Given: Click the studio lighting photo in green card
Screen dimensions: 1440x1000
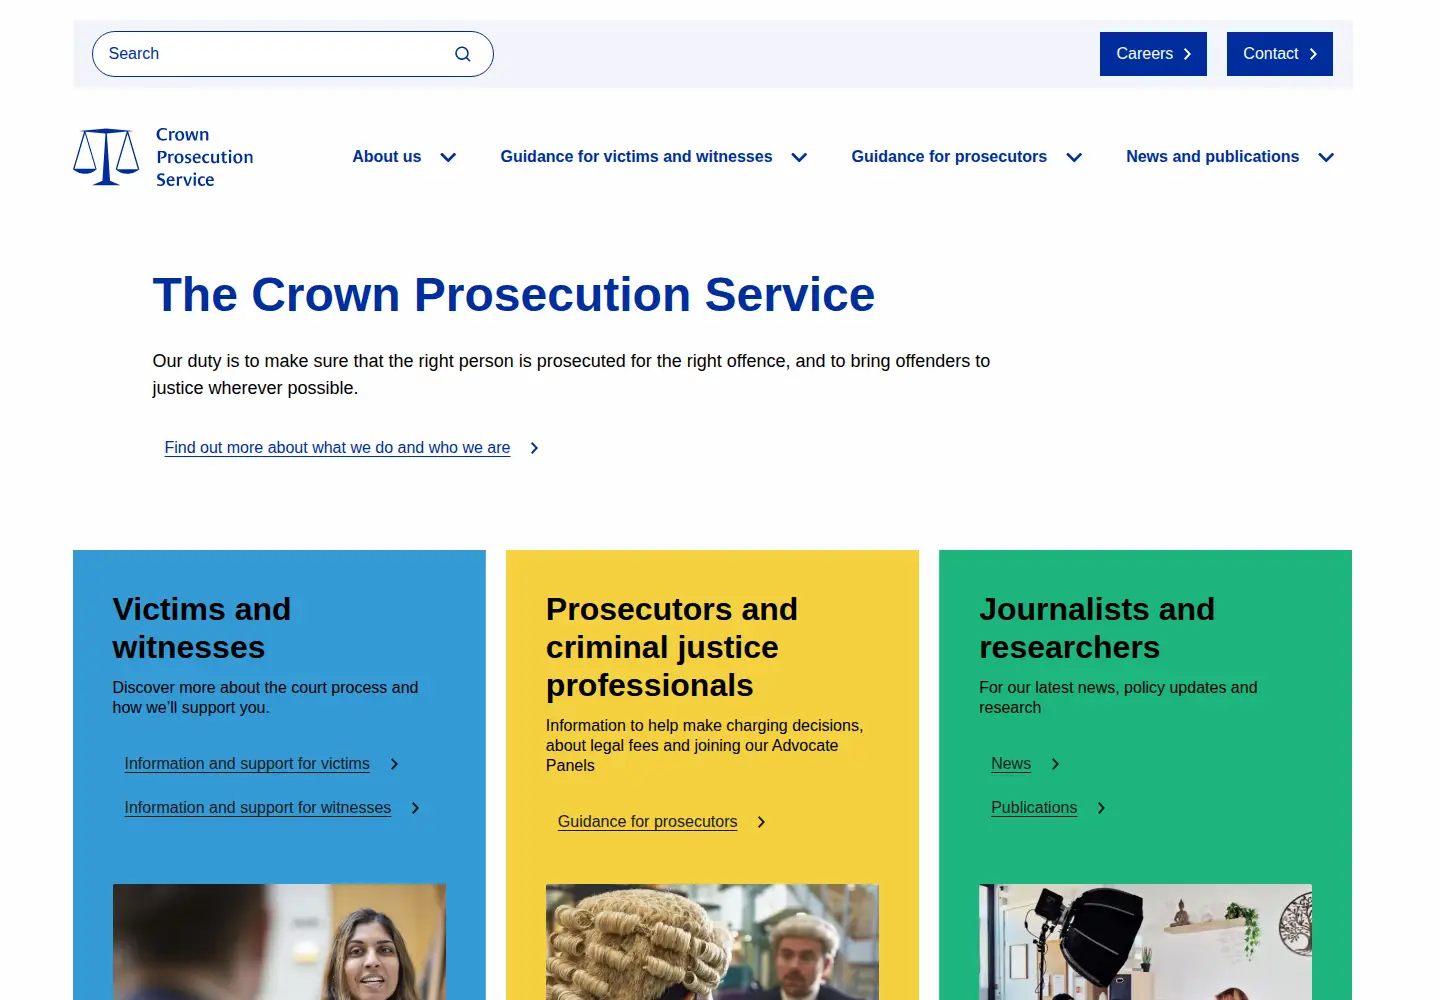Looking at the screenshot, I should click(1145, 942).
